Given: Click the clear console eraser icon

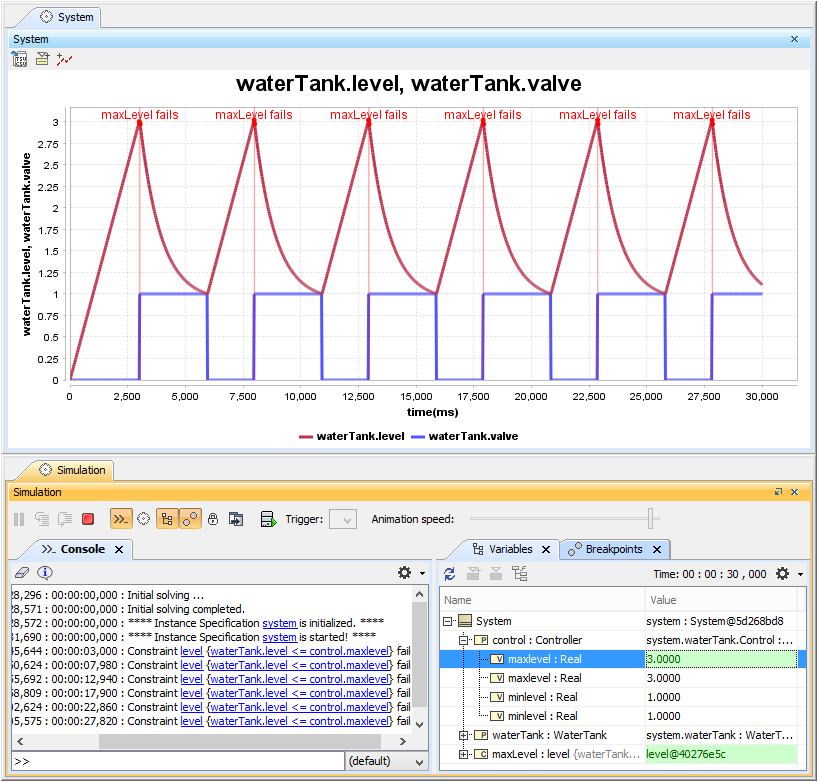Looking at the screenshot, I should click(x=22, y=573).
